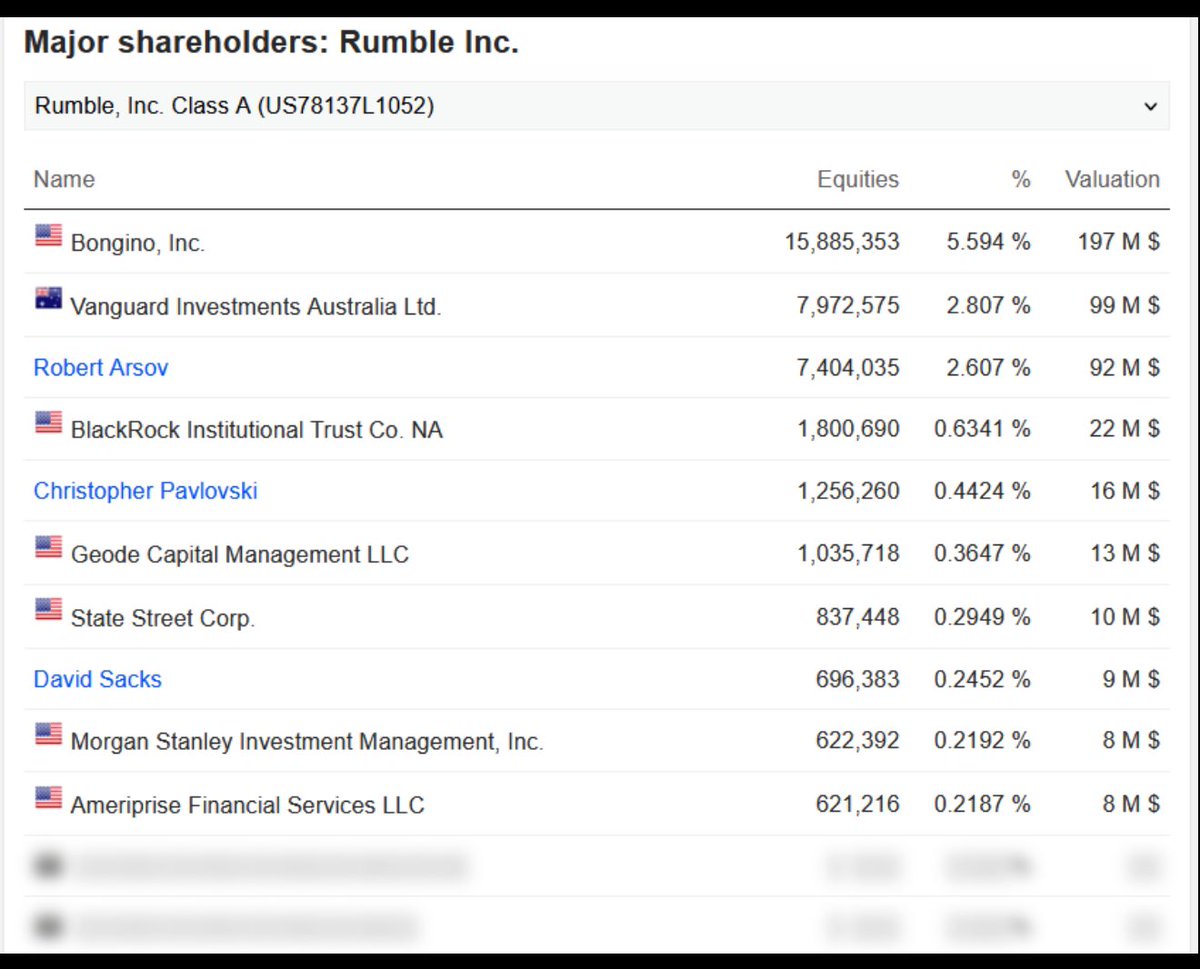
Task: Sort by the Name column header
Action: [64, 180]
